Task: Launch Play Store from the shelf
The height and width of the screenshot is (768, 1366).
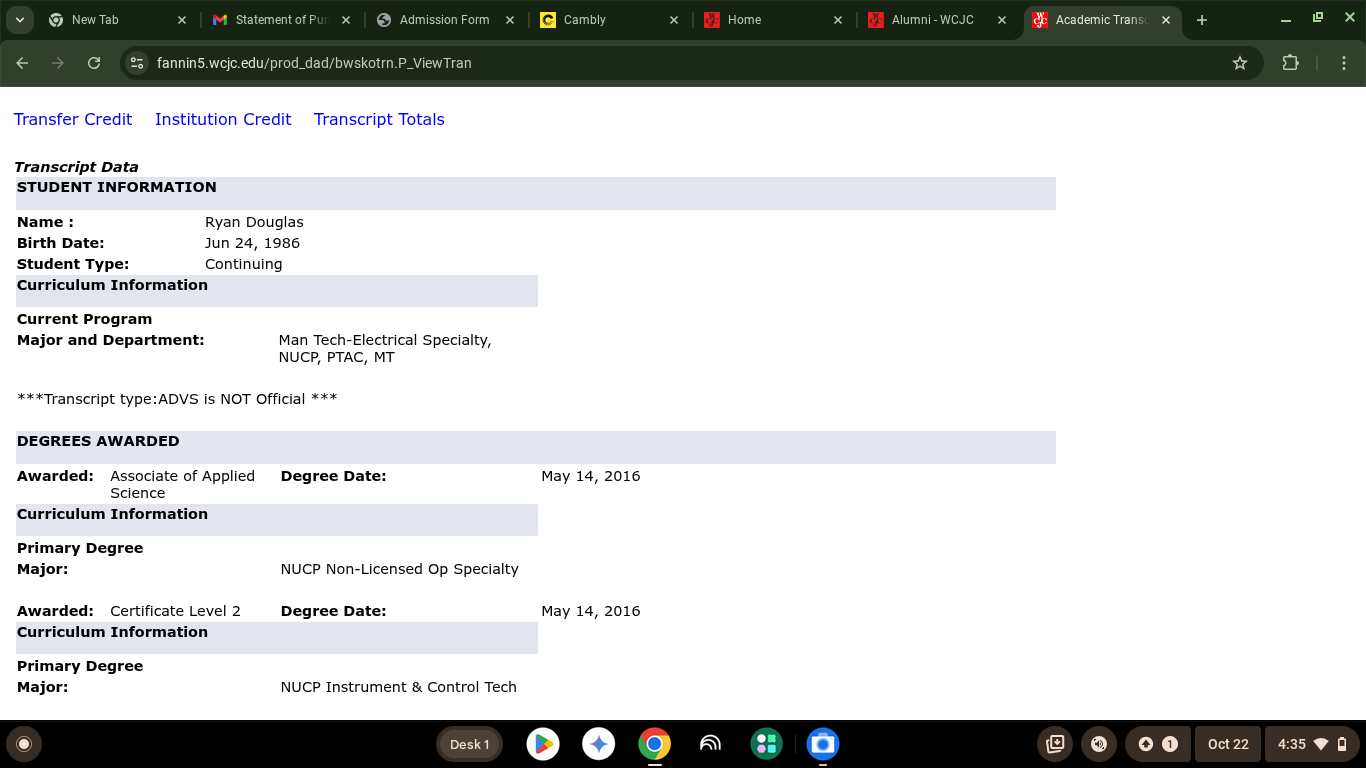Action: [543, 744]
